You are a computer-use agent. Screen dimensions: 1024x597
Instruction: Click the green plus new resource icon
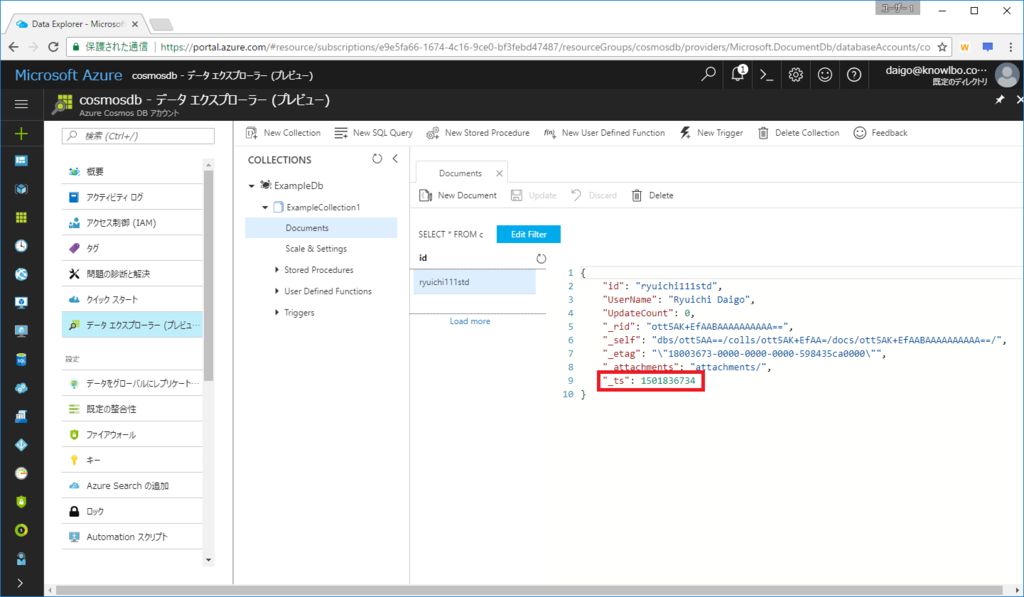coord(22,134)
